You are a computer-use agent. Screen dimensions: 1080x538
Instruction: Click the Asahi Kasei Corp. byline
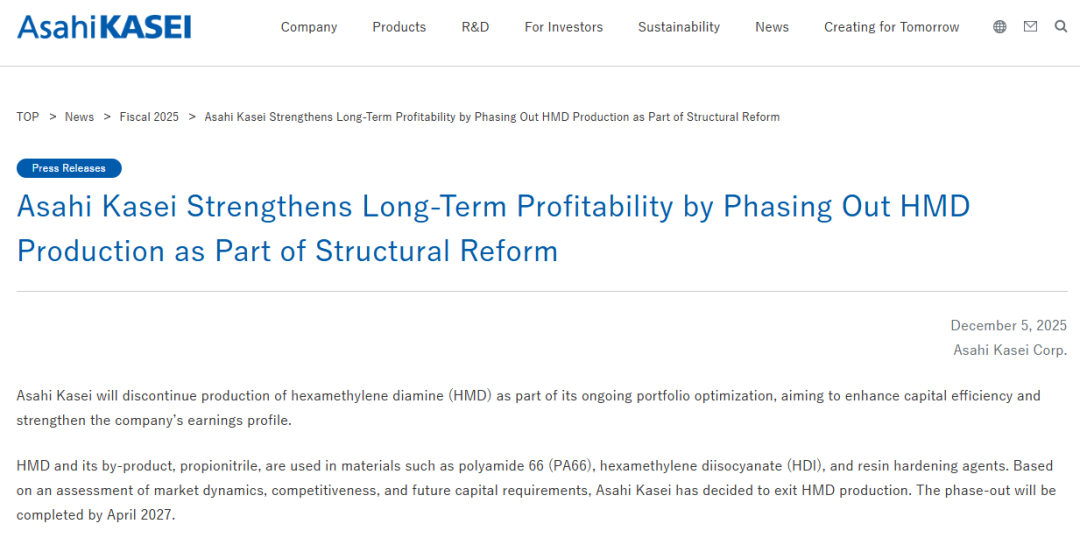coord(1009,350)
